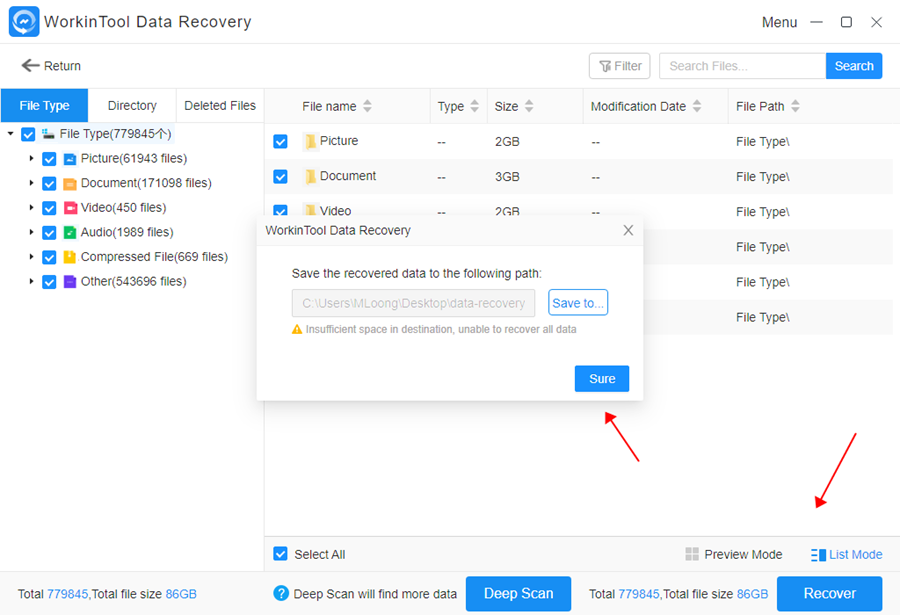Uncheck Other(543696 files) checkbox
Screen dimensions: 900x615
pyautogui.click(x=49, y=282)
